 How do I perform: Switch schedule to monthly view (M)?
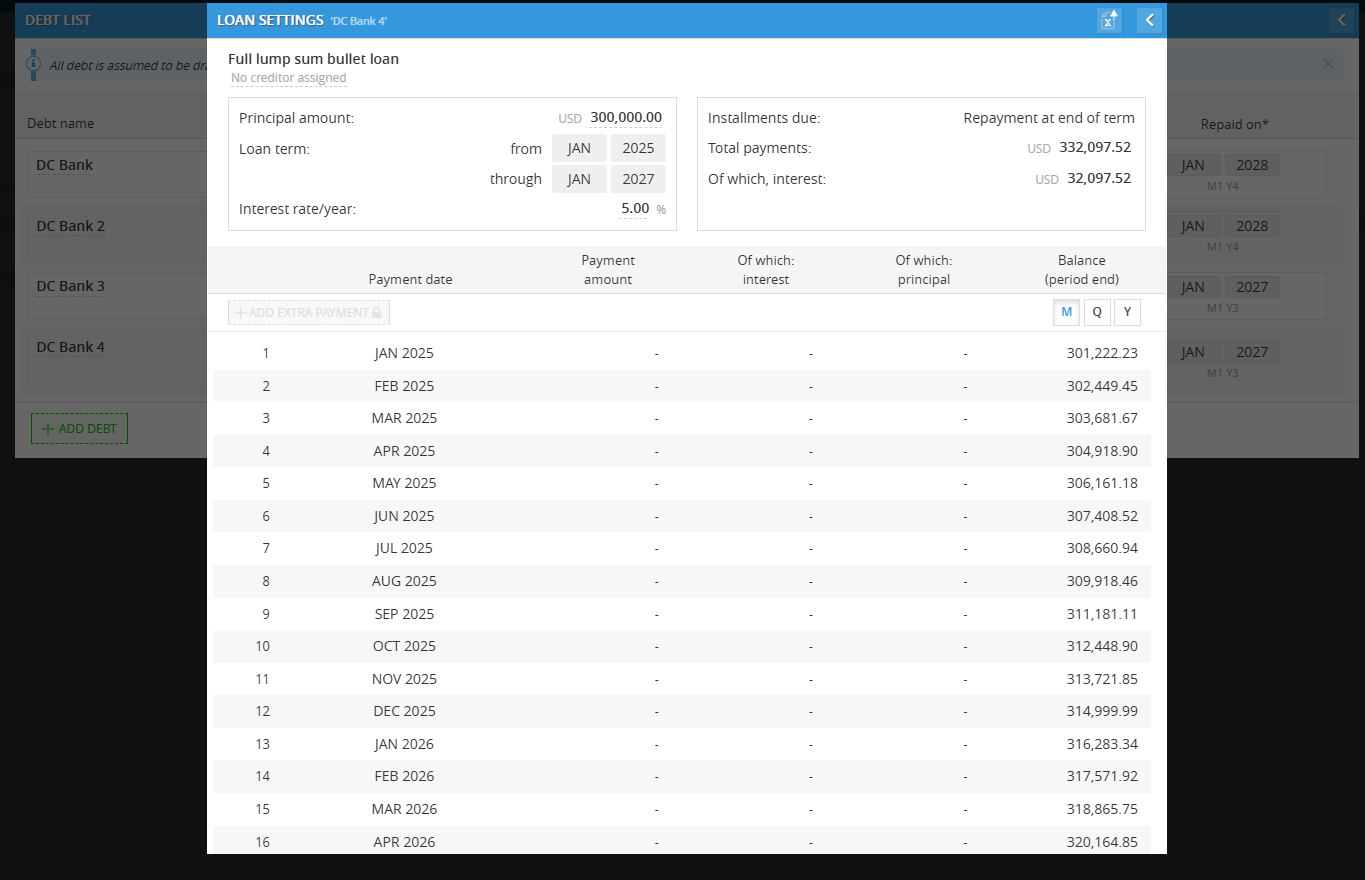pos(1066,312)
